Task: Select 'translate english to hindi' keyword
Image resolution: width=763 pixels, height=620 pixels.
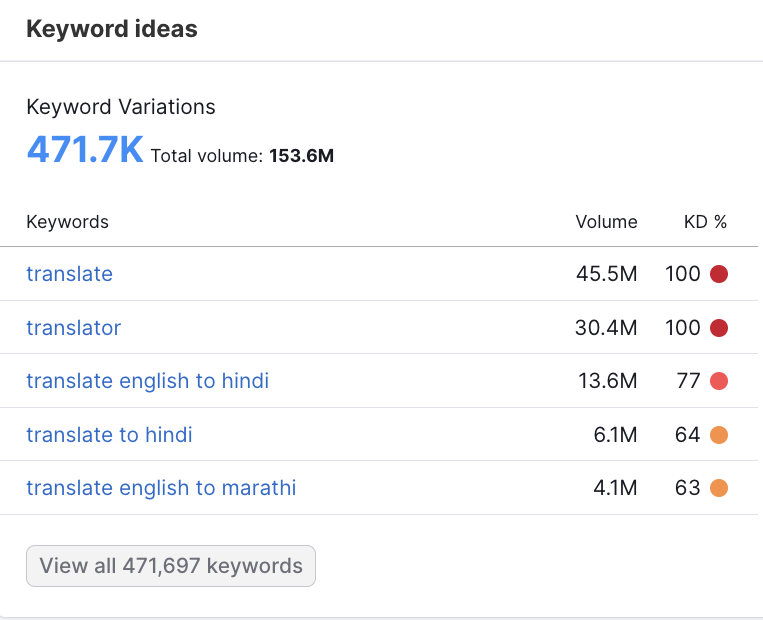Action: (147, 381)
